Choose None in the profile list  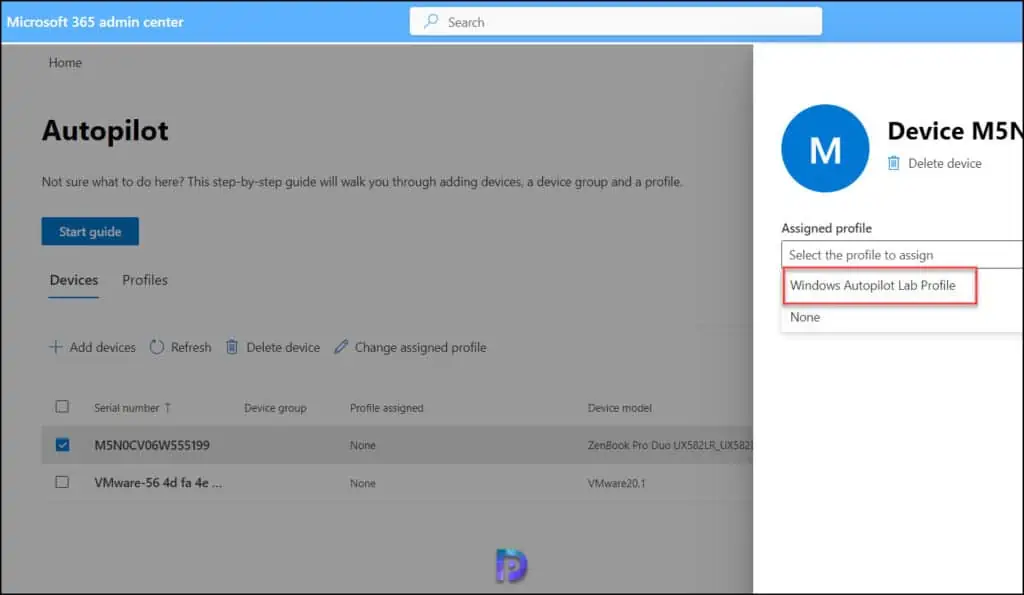805,317
